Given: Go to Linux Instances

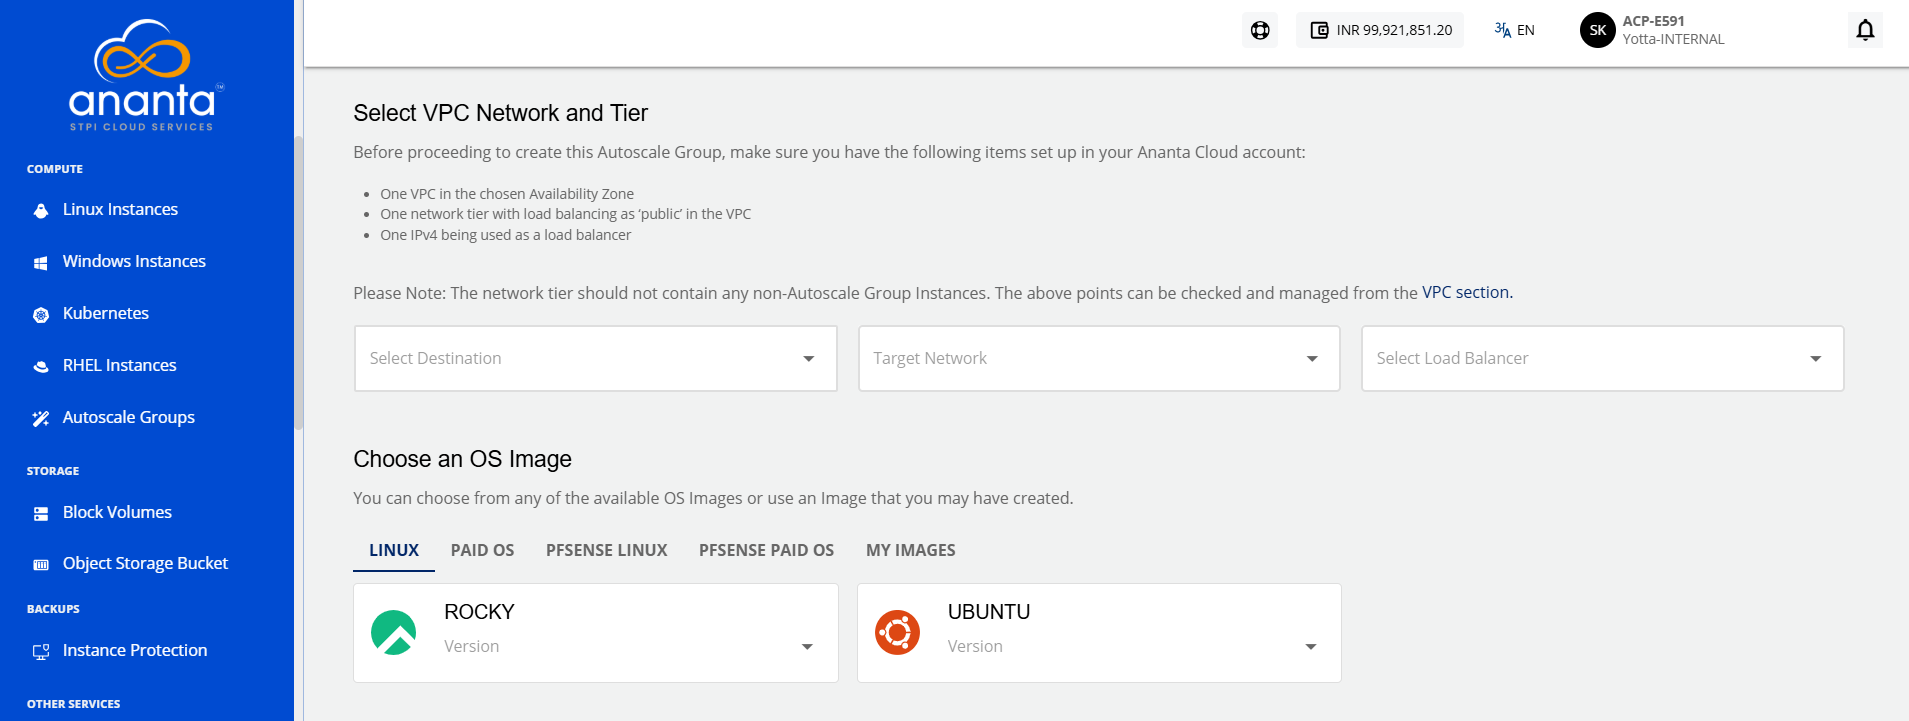Looking at the screenshot, I should click(x=120, y=209).
